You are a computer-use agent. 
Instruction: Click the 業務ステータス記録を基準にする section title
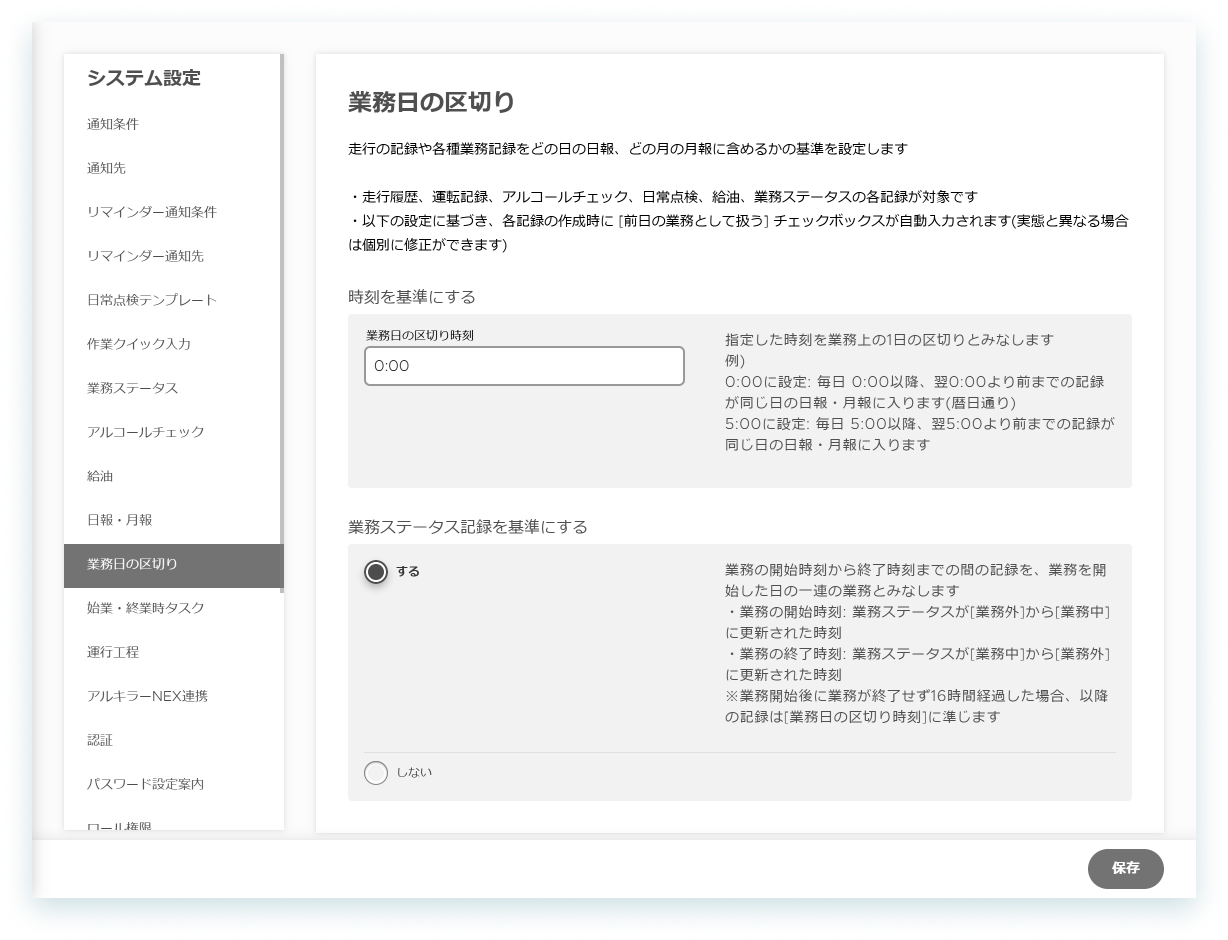pyautogui.click(x=468, y=527)
